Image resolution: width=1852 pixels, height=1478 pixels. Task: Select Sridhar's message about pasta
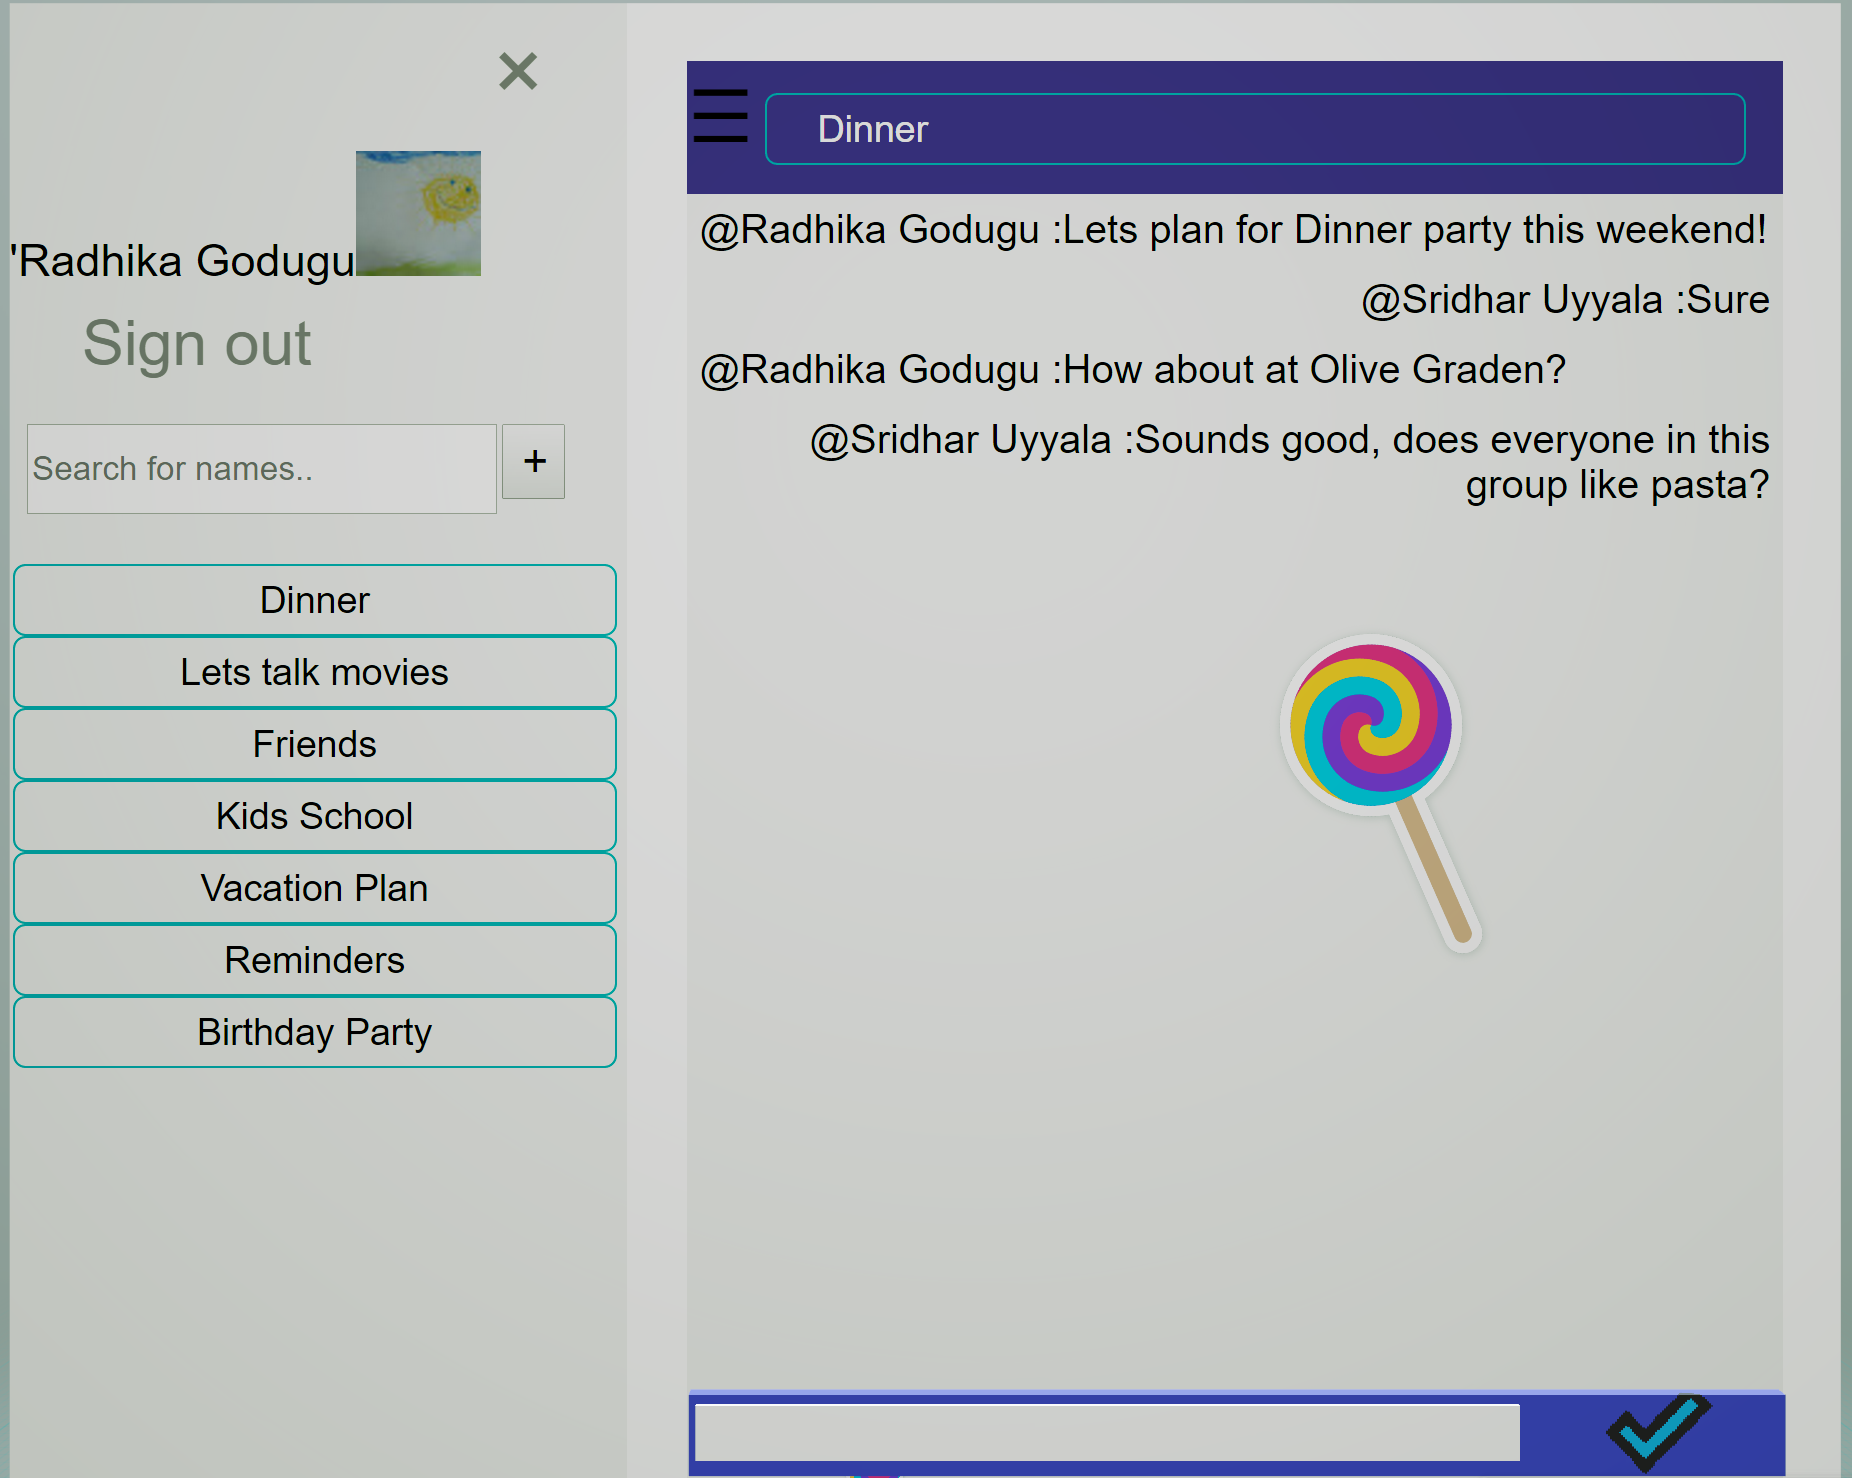point(1288,461)
